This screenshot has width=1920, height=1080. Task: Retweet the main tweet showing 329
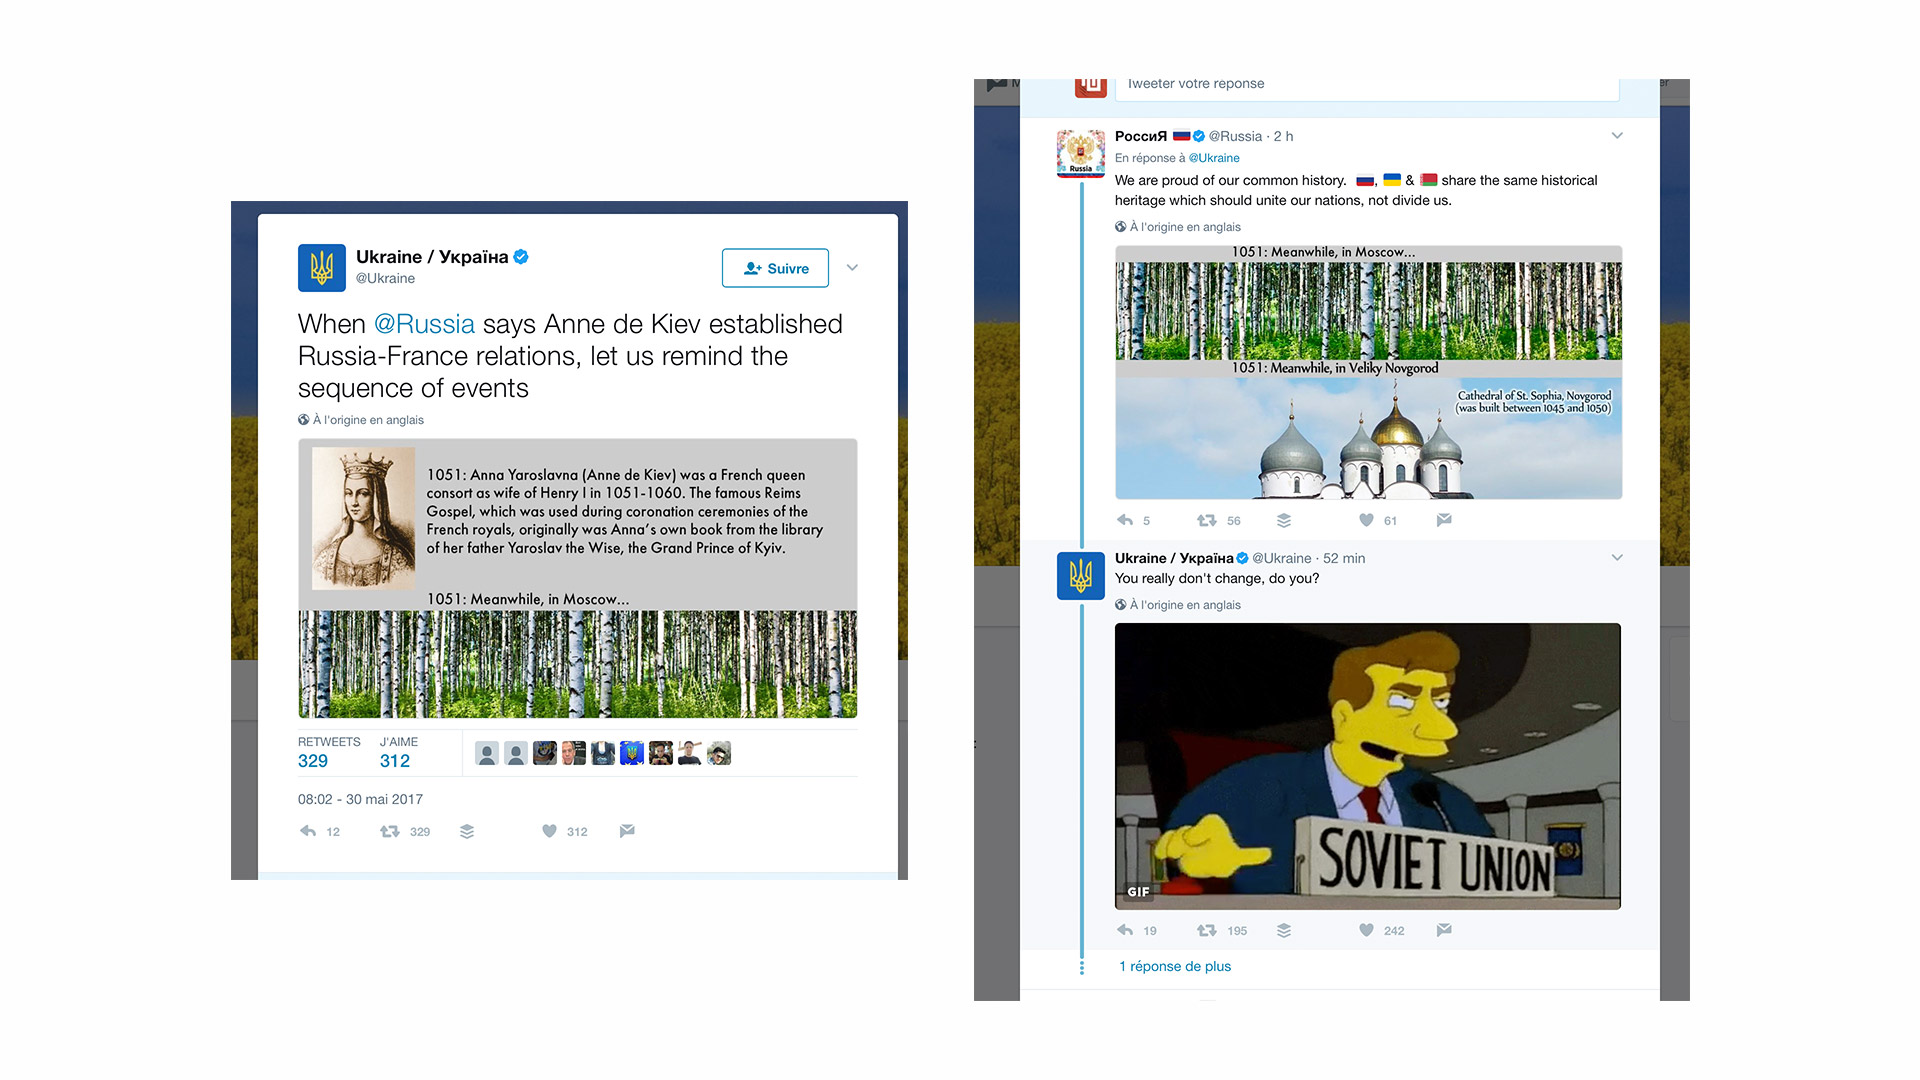390,831
